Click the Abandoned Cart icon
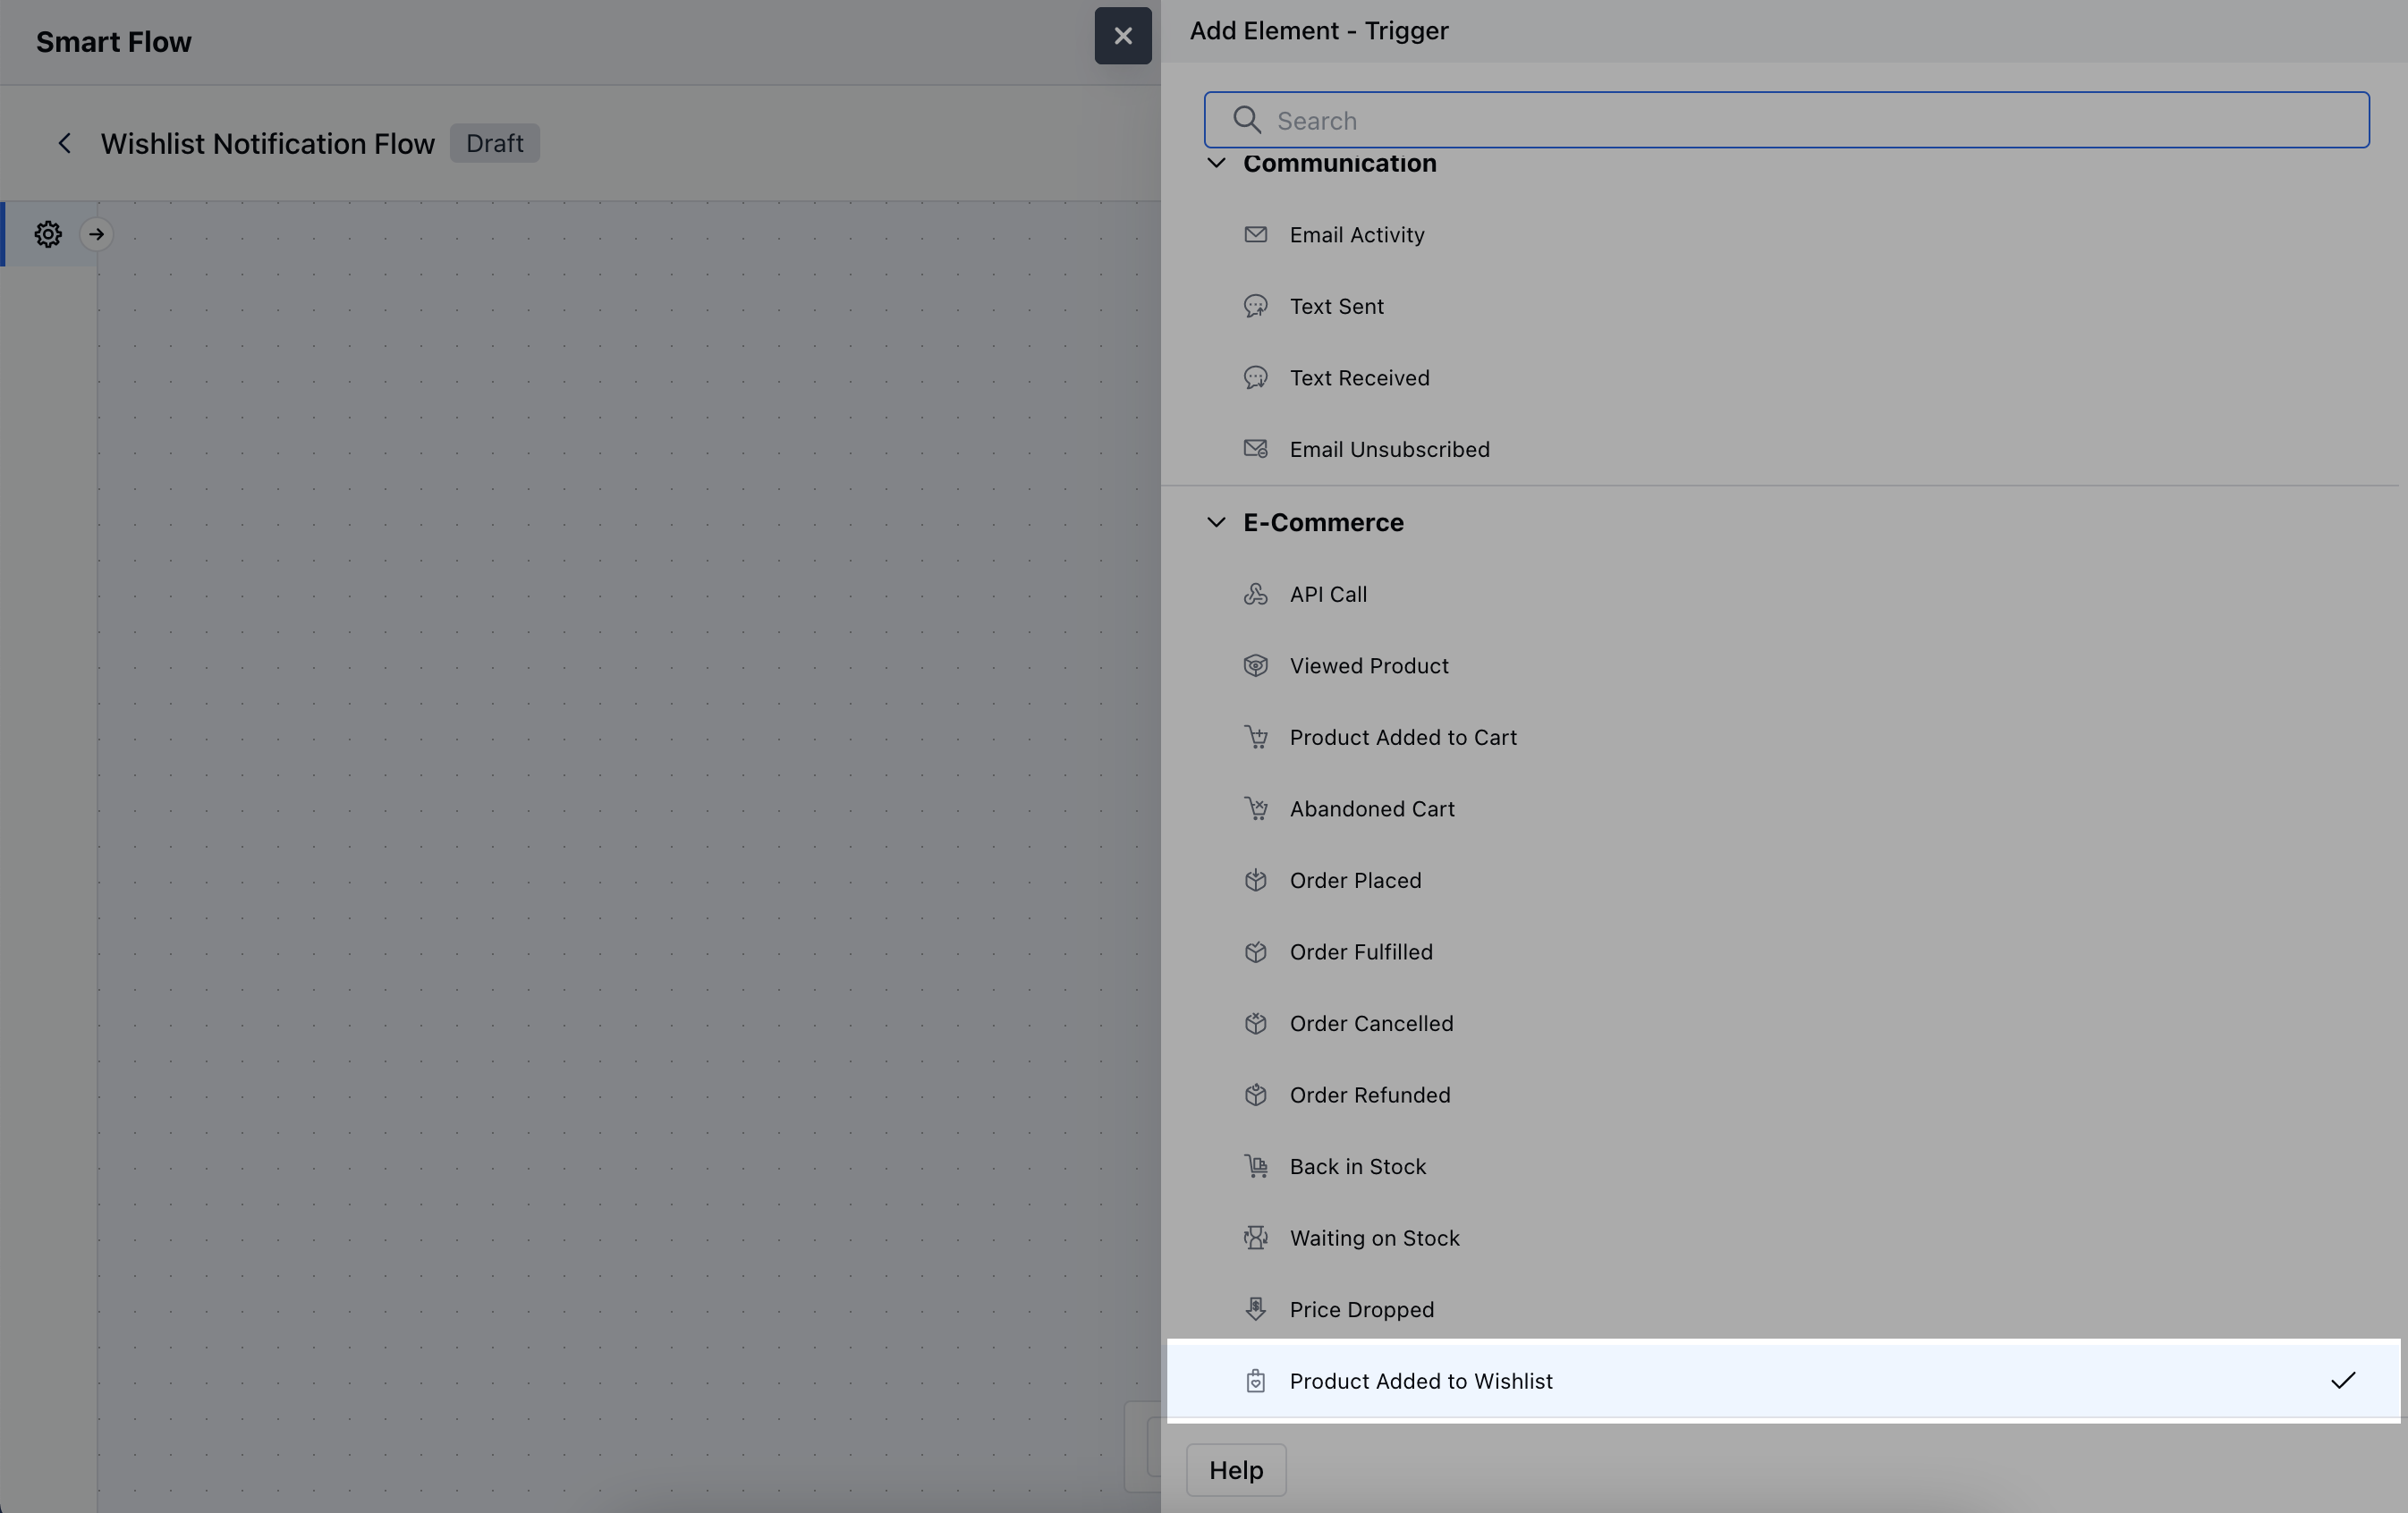 tap(1255, 808)
